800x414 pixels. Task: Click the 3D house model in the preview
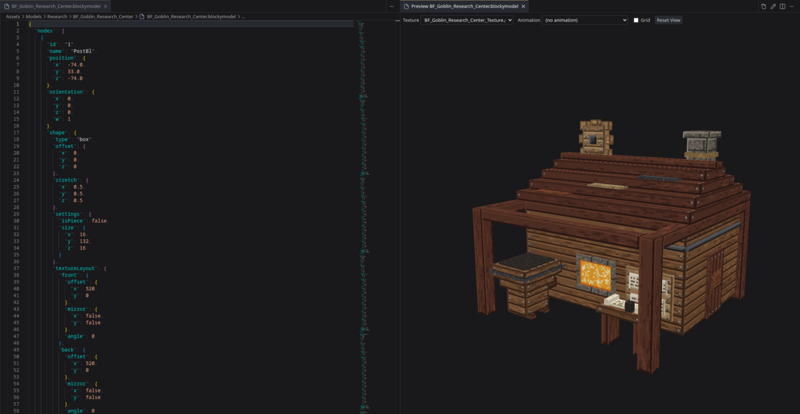coord(611,245)
